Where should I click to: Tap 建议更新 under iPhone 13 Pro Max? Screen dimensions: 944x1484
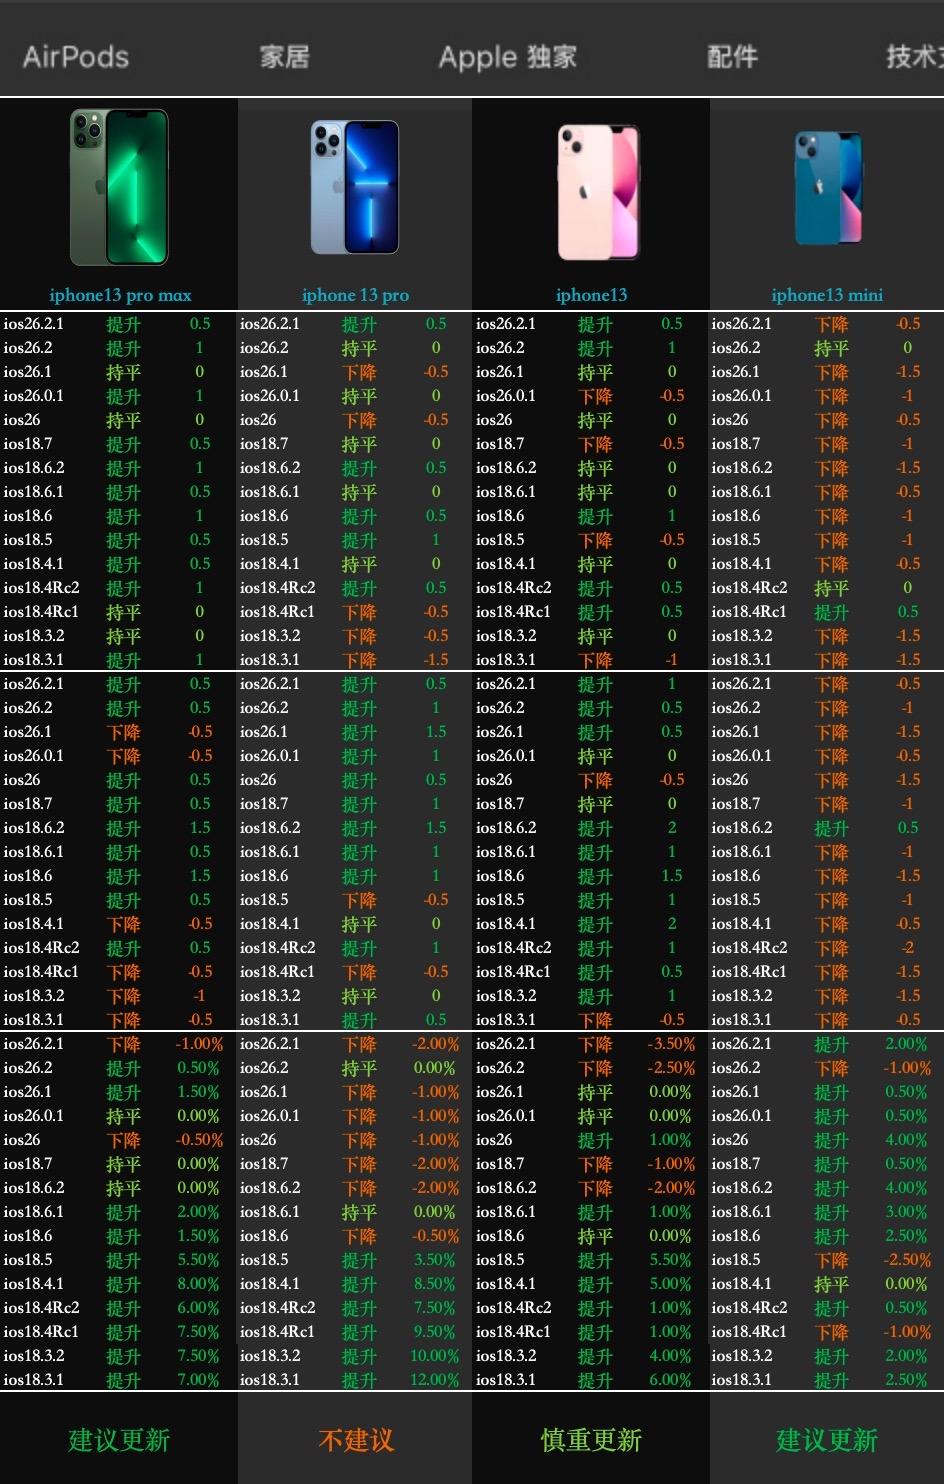click(119, 1440)
